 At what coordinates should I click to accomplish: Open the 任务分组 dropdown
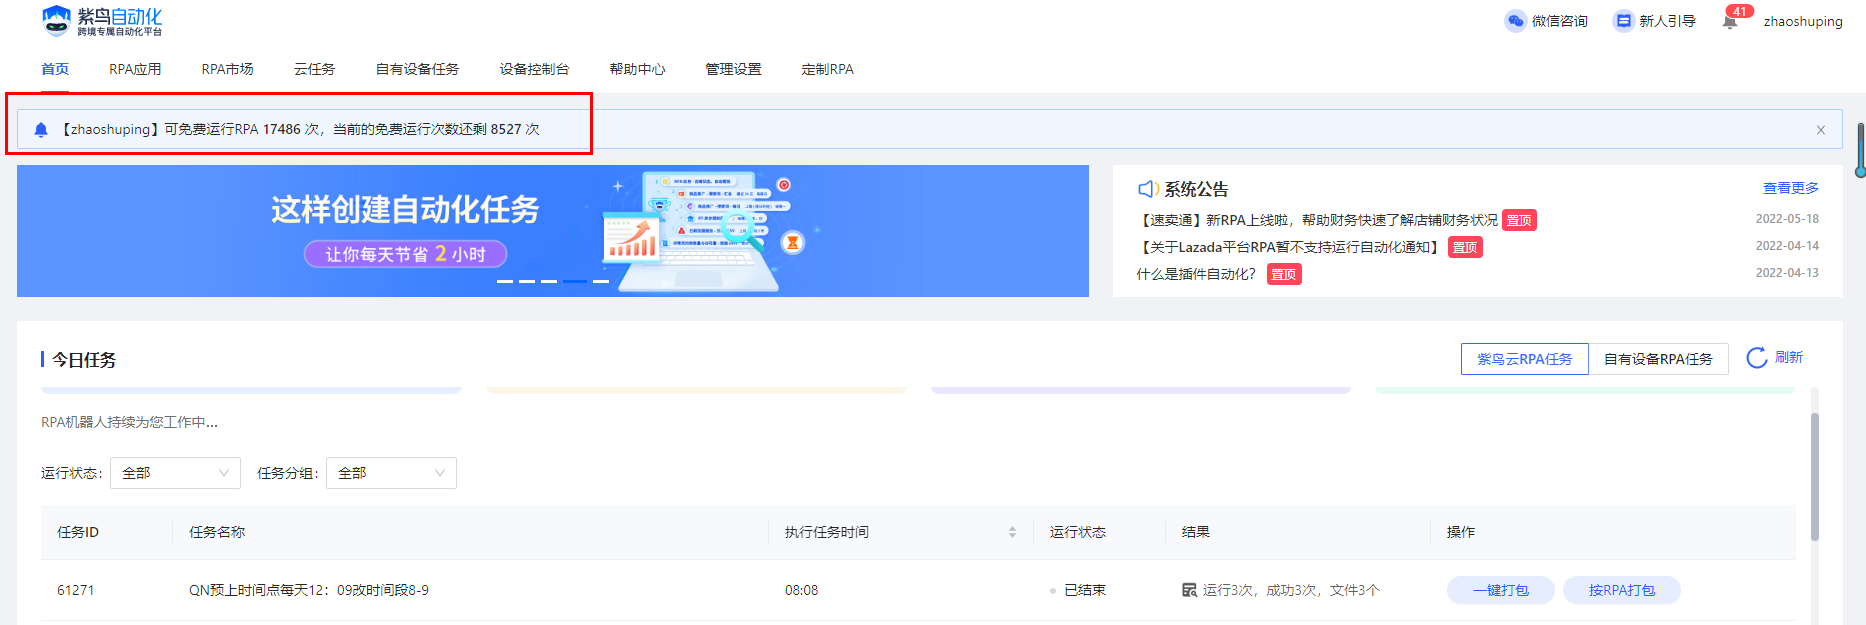click(391, 473)
